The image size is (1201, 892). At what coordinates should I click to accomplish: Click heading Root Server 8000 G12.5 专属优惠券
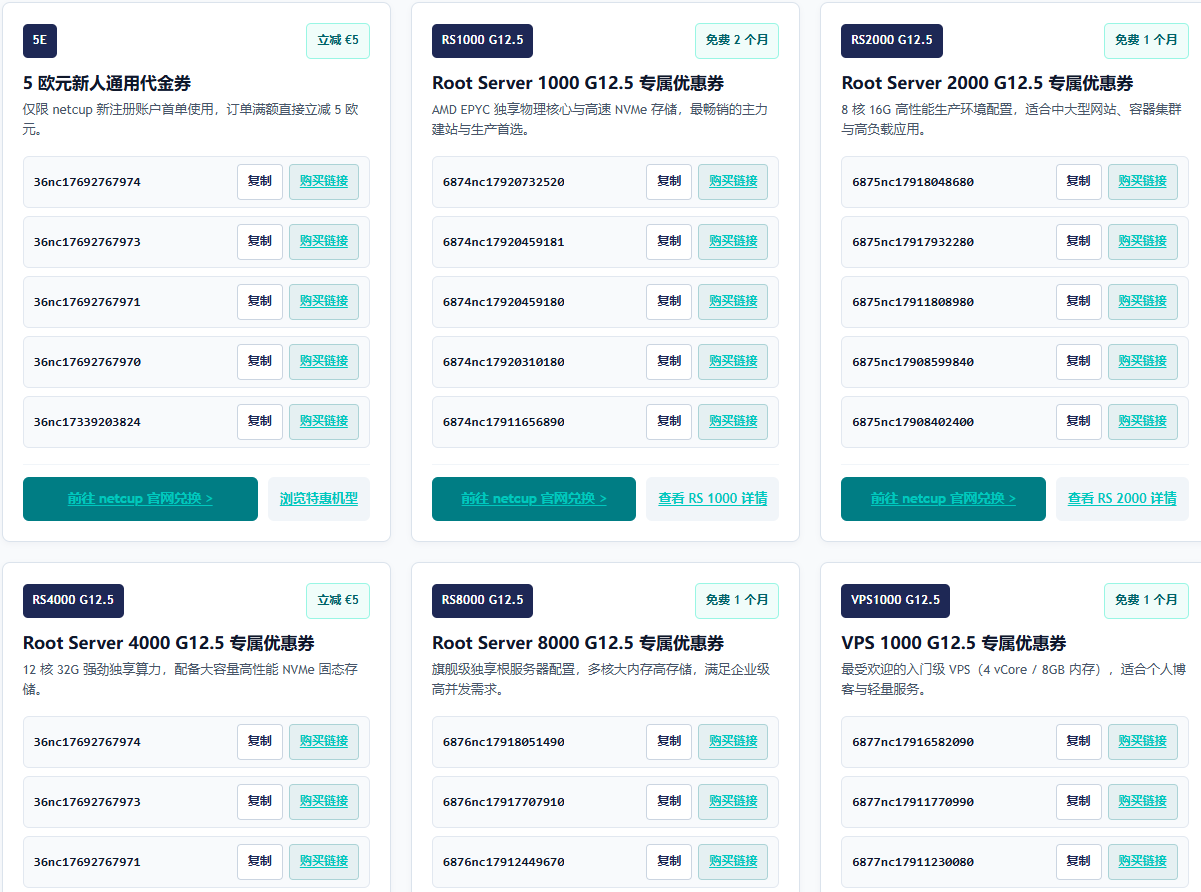coord(578,643)
